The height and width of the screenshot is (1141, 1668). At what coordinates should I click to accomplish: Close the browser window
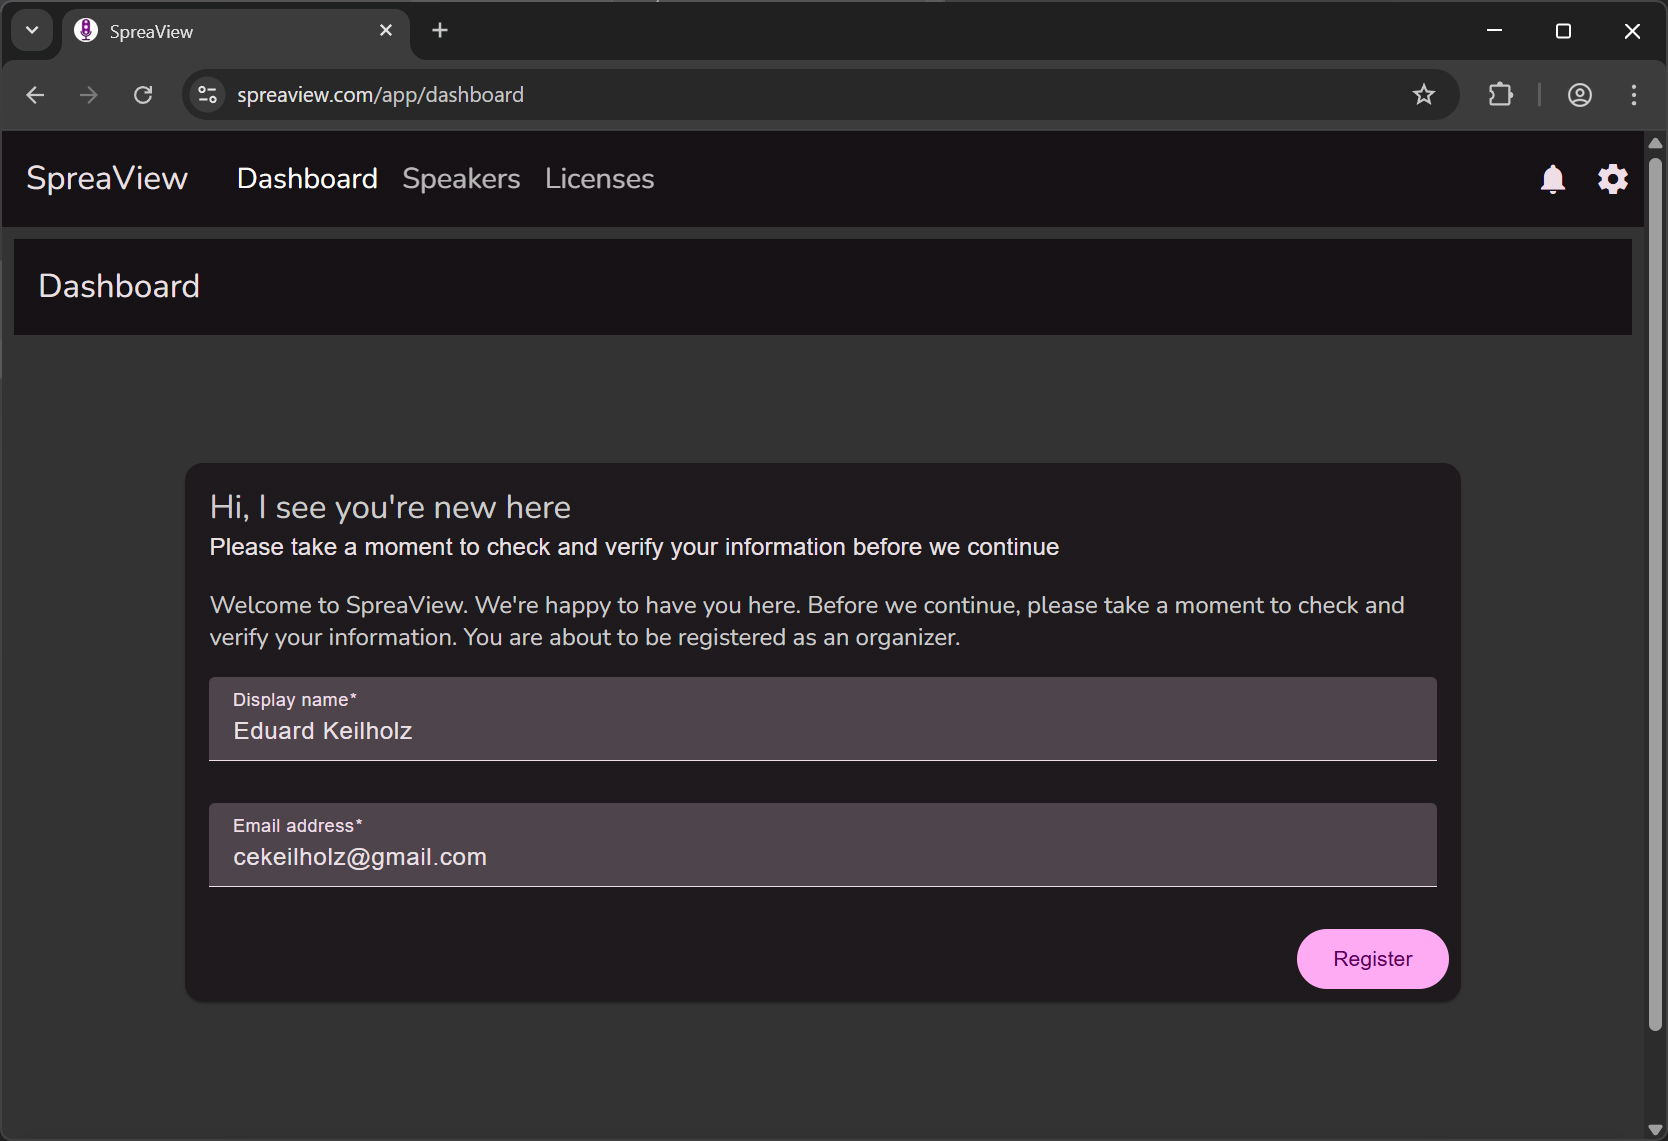(1632, 31)
